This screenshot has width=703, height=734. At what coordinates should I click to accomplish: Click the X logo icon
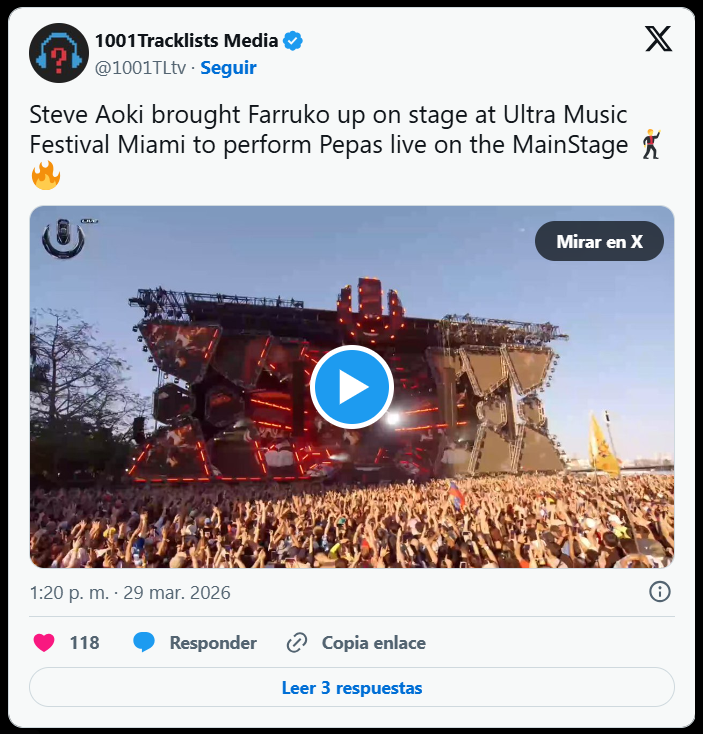(659, 39)
